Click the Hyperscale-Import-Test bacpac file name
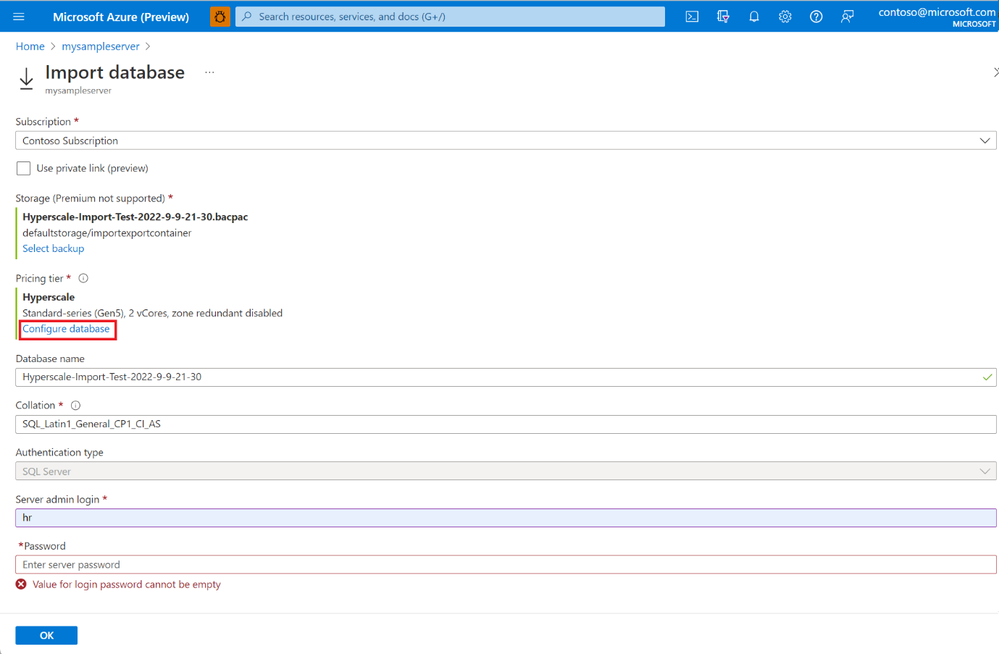The image size is (999, 654). coord(135,217)
